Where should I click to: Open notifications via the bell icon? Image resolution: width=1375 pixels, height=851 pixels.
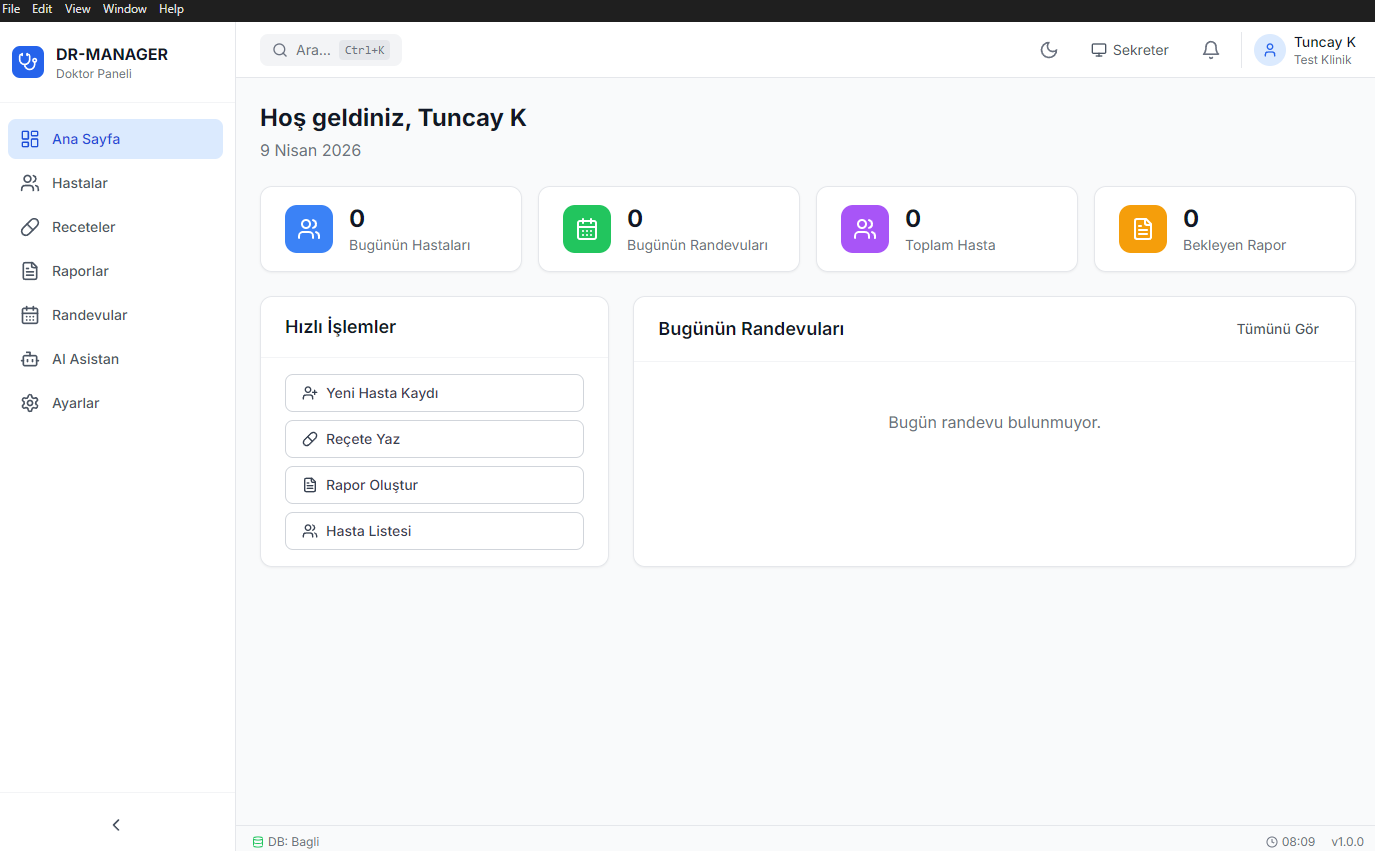click(x=1210, y=49)
